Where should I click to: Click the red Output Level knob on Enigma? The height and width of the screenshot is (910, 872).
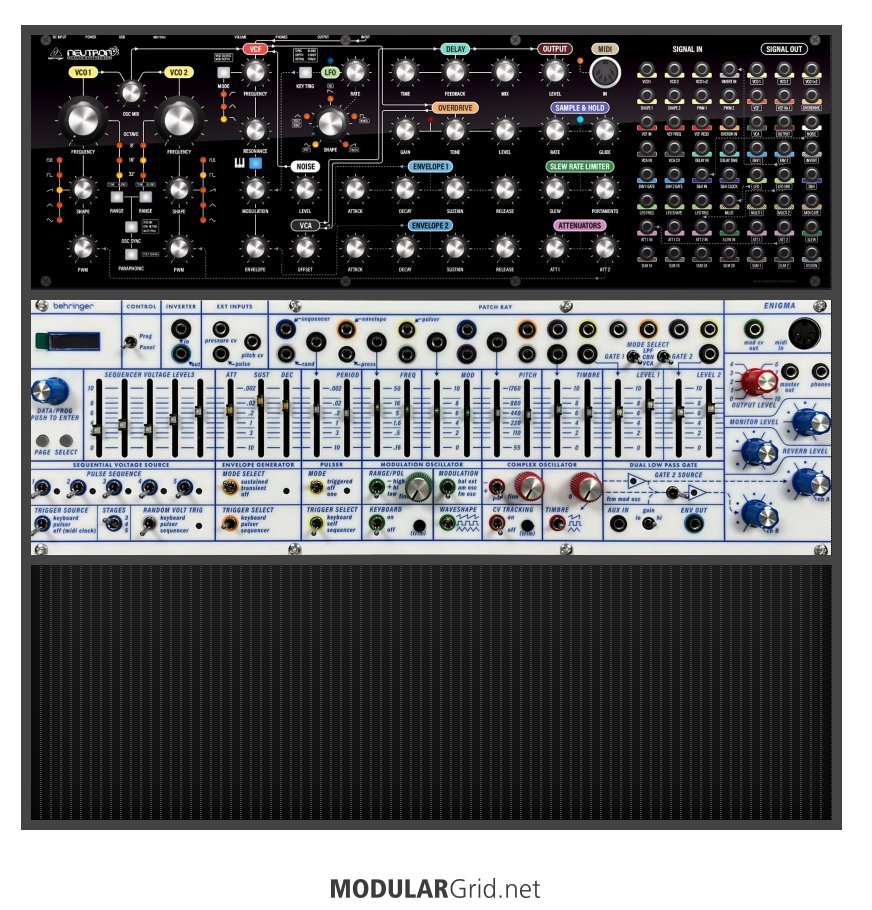[761, 381]
